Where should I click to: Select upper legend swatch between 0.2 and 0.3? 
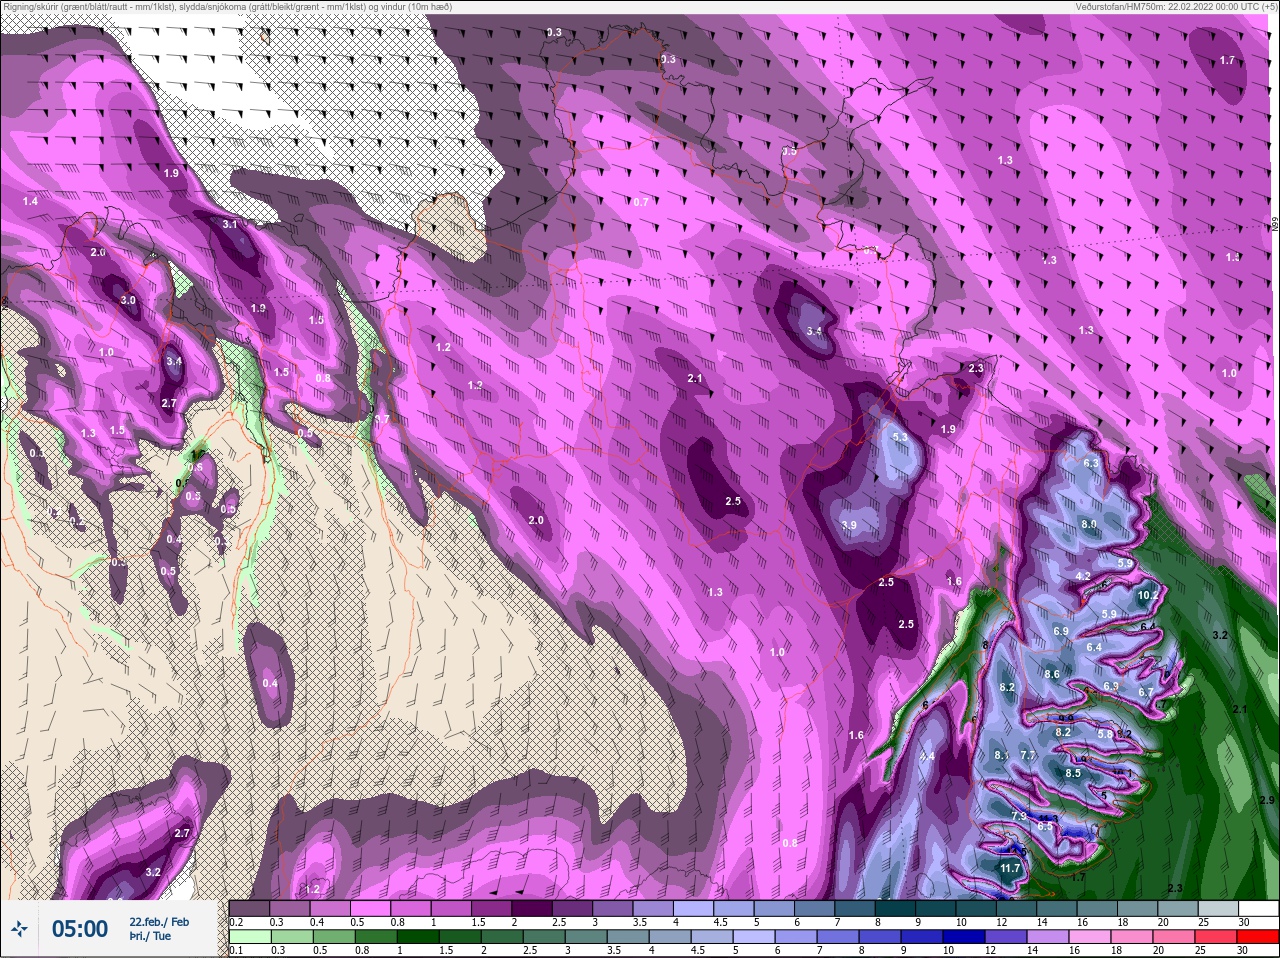coord(250,908)
